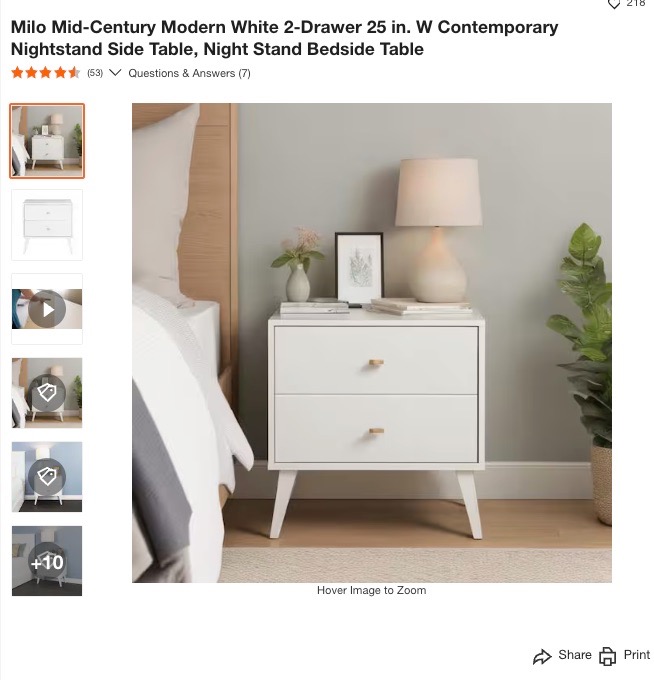
Task: Click the Print text label
Action: coord(637,655)
